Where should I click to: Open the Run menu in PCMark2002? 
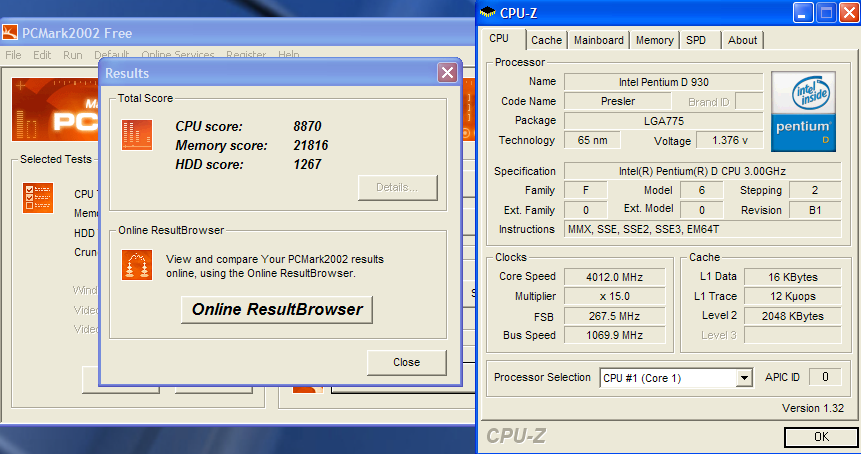coord(72,55)
